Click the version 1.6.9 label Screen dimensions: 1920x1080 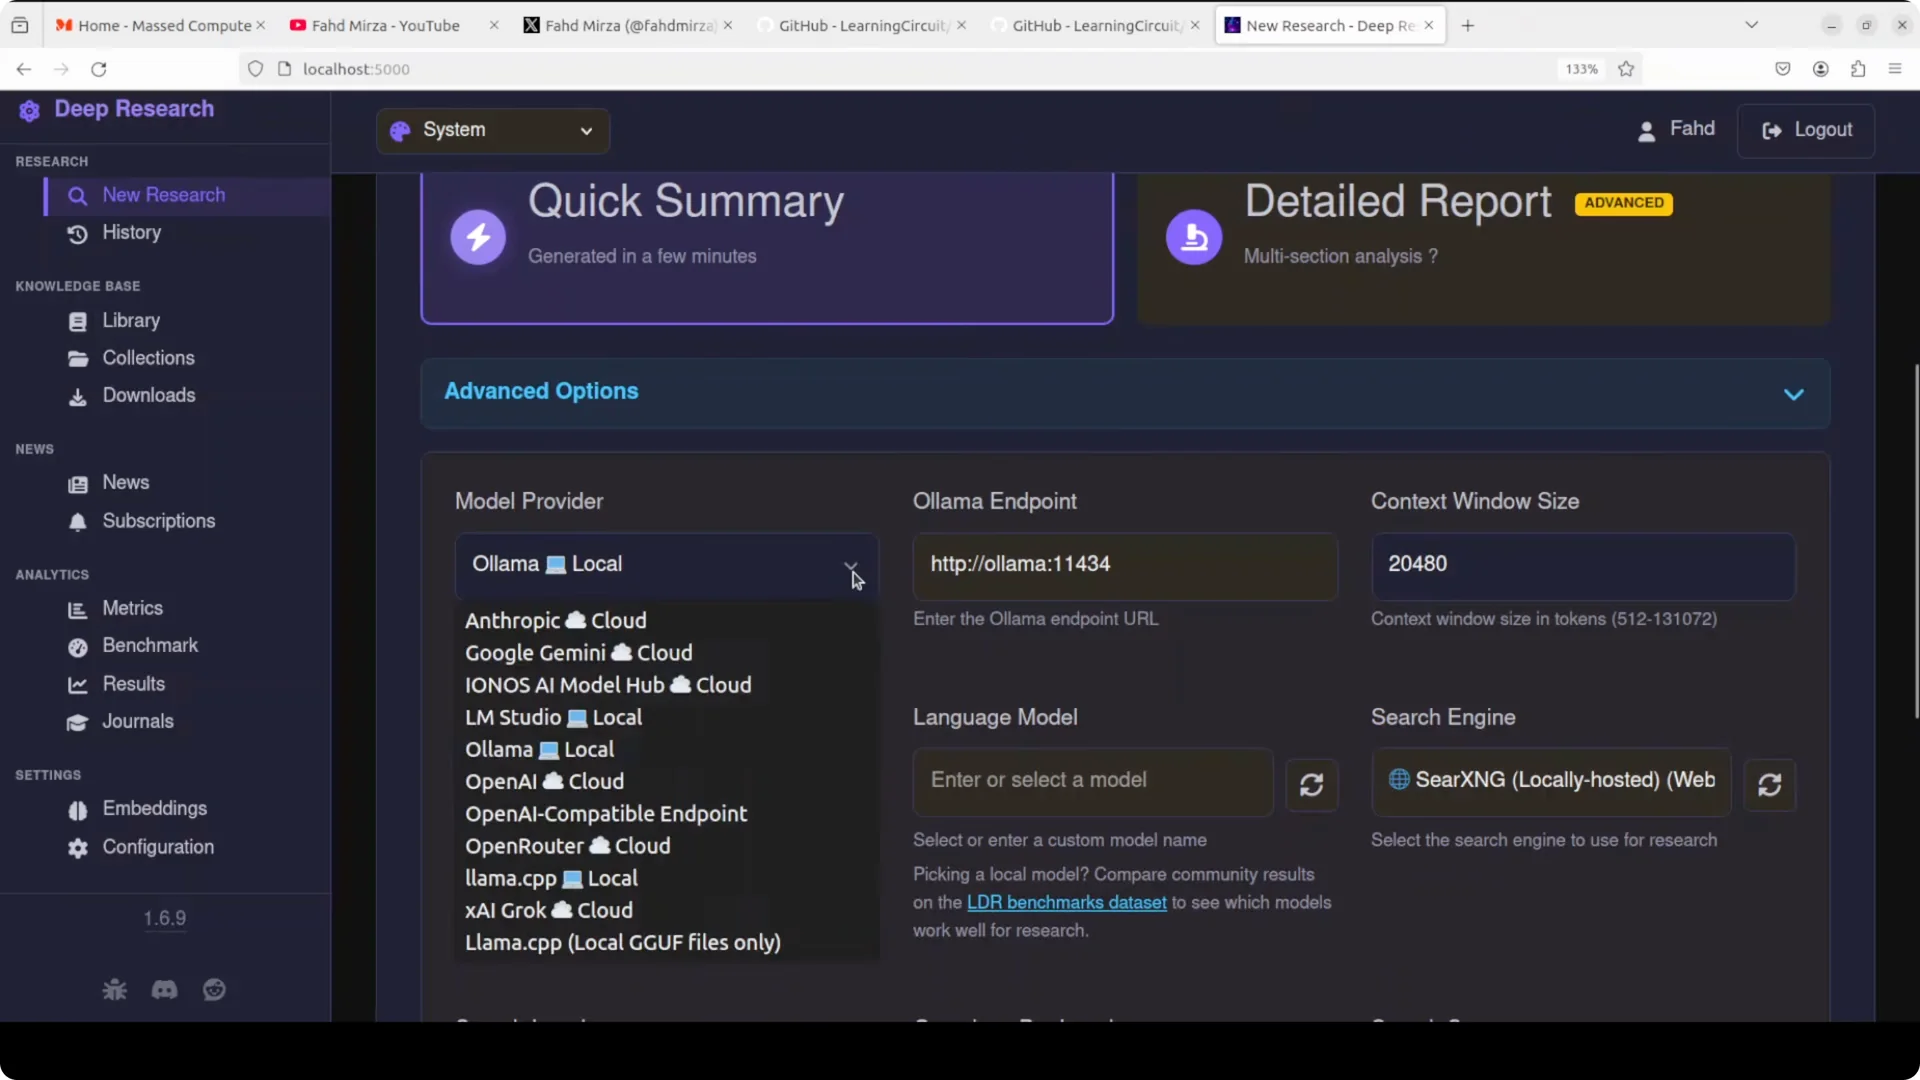[164, 919]
